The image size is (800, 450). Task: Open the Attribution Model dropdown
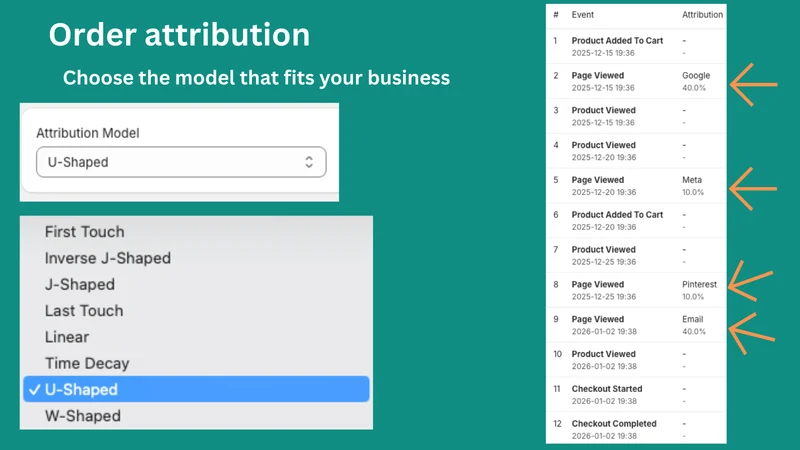(x=181, y=162)
